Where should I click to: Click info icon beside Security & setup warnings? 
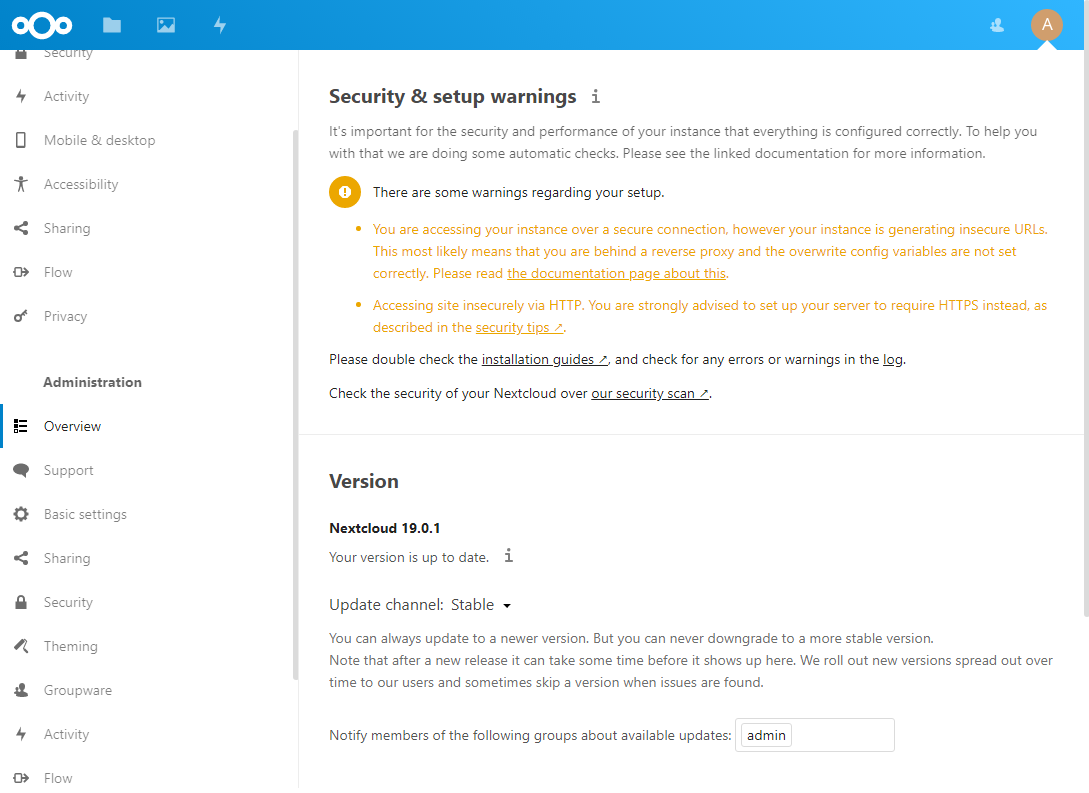pos(595,97)
